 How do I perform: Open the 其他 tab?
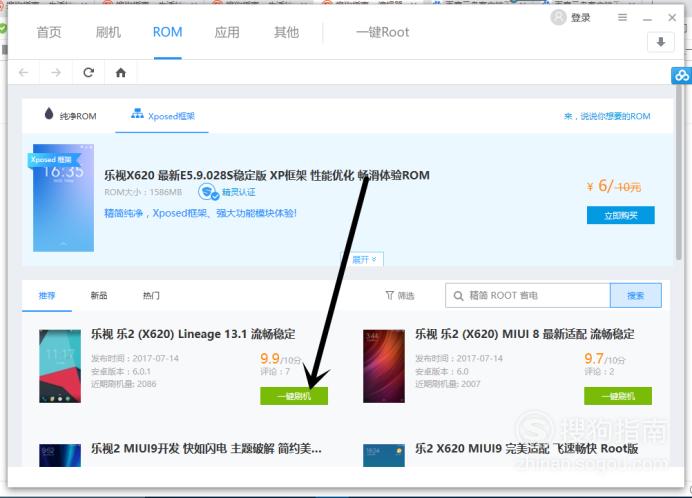pyautogui.click(x=286, y=32)
